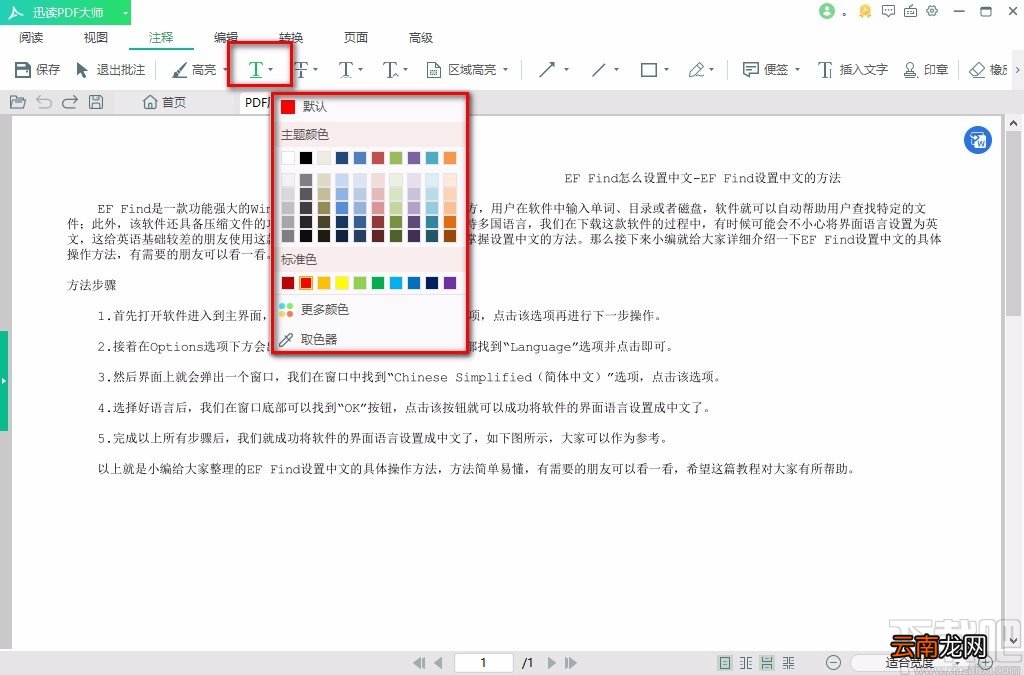This screenshot has width=1024, height=675.
Task: Click Exit Annotation (退出批注) tool
Action: [x=110, y=69]
